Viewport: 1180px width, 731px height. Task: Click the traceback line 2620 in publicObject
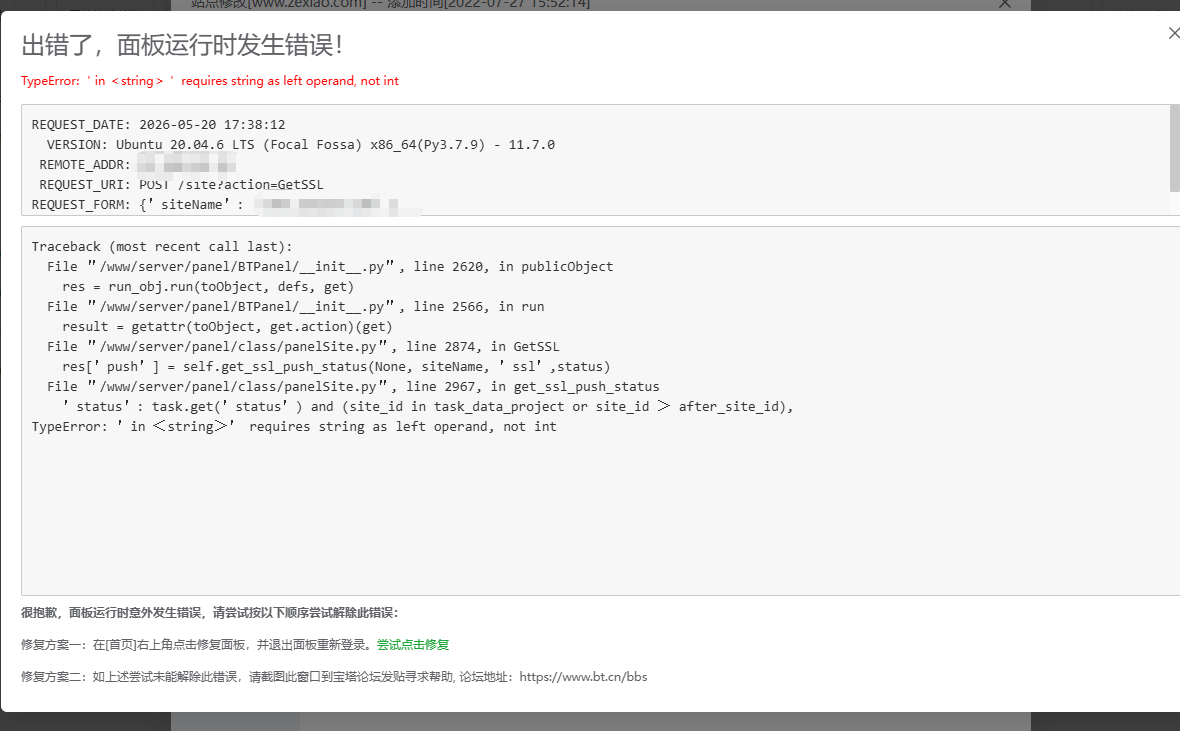tap(330, 267)
